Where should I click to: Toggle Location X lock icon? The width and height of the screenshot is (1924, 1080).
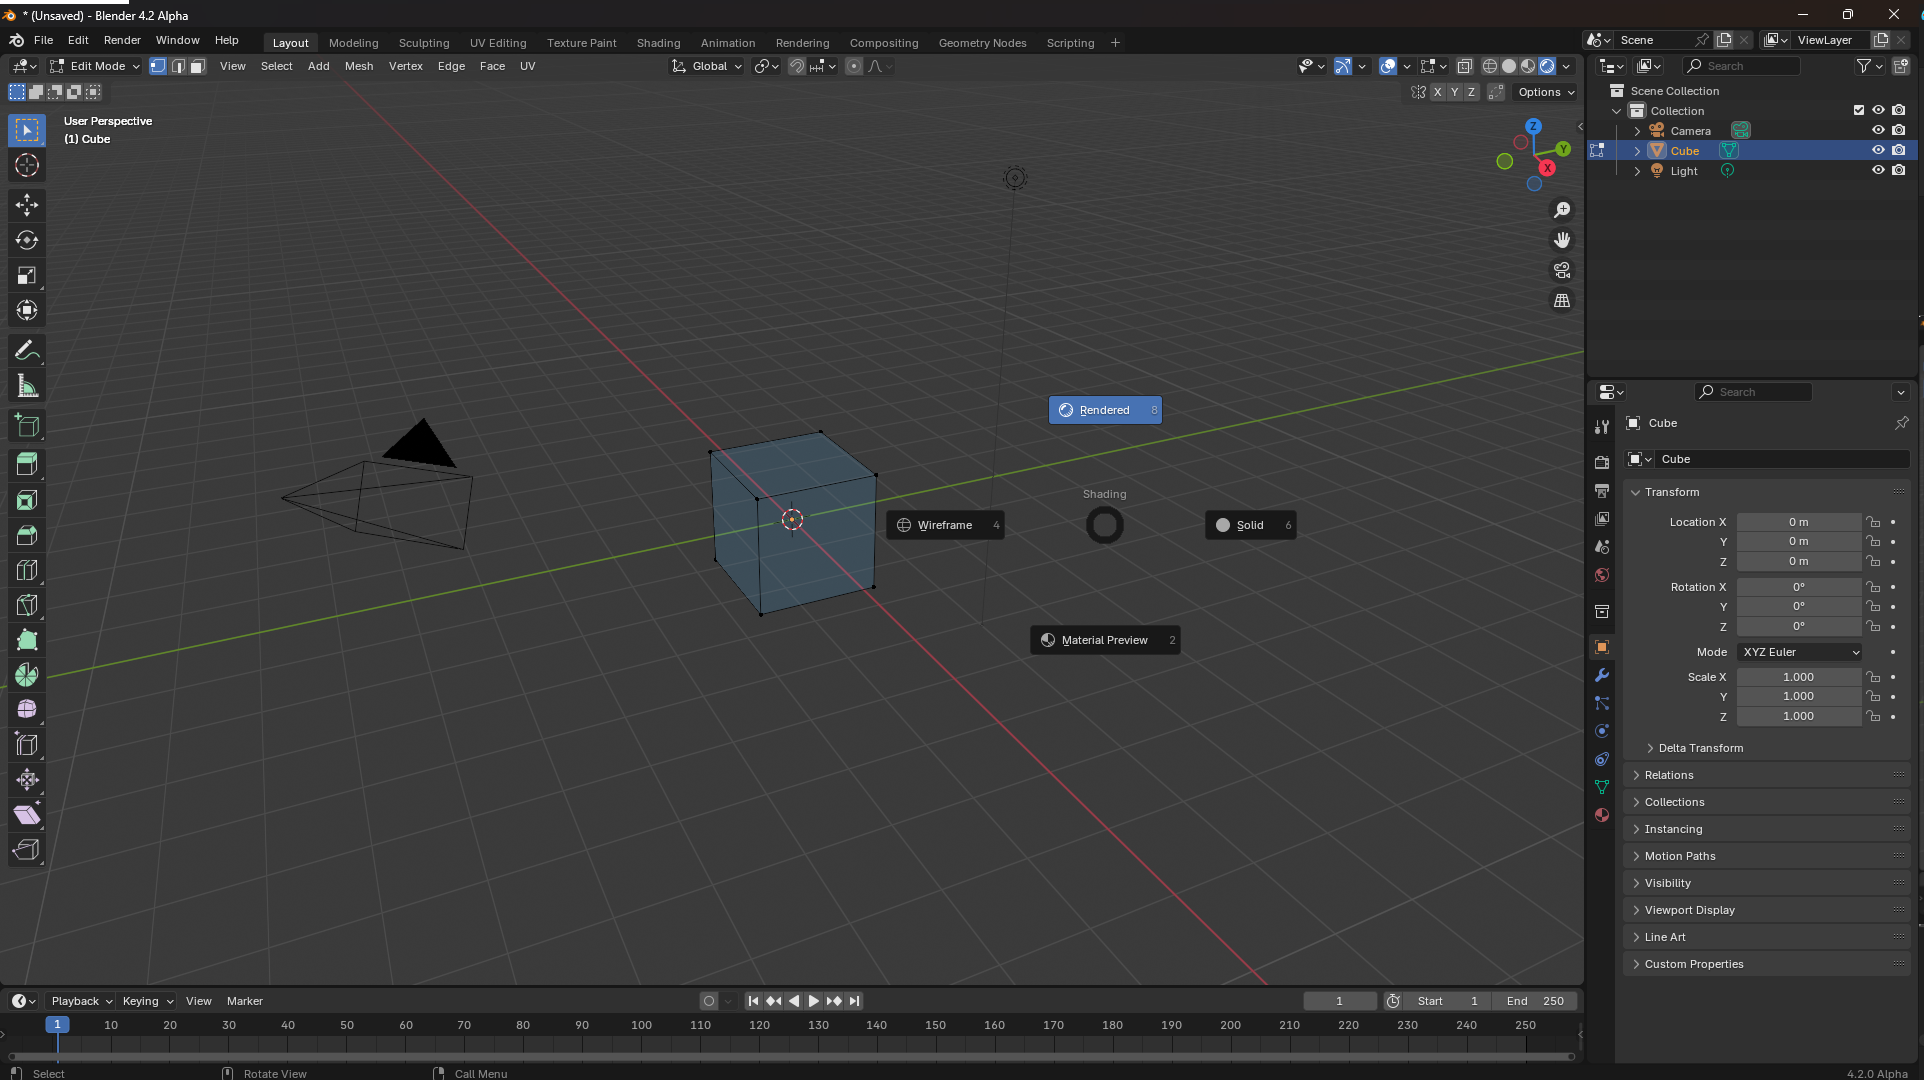1873,522
